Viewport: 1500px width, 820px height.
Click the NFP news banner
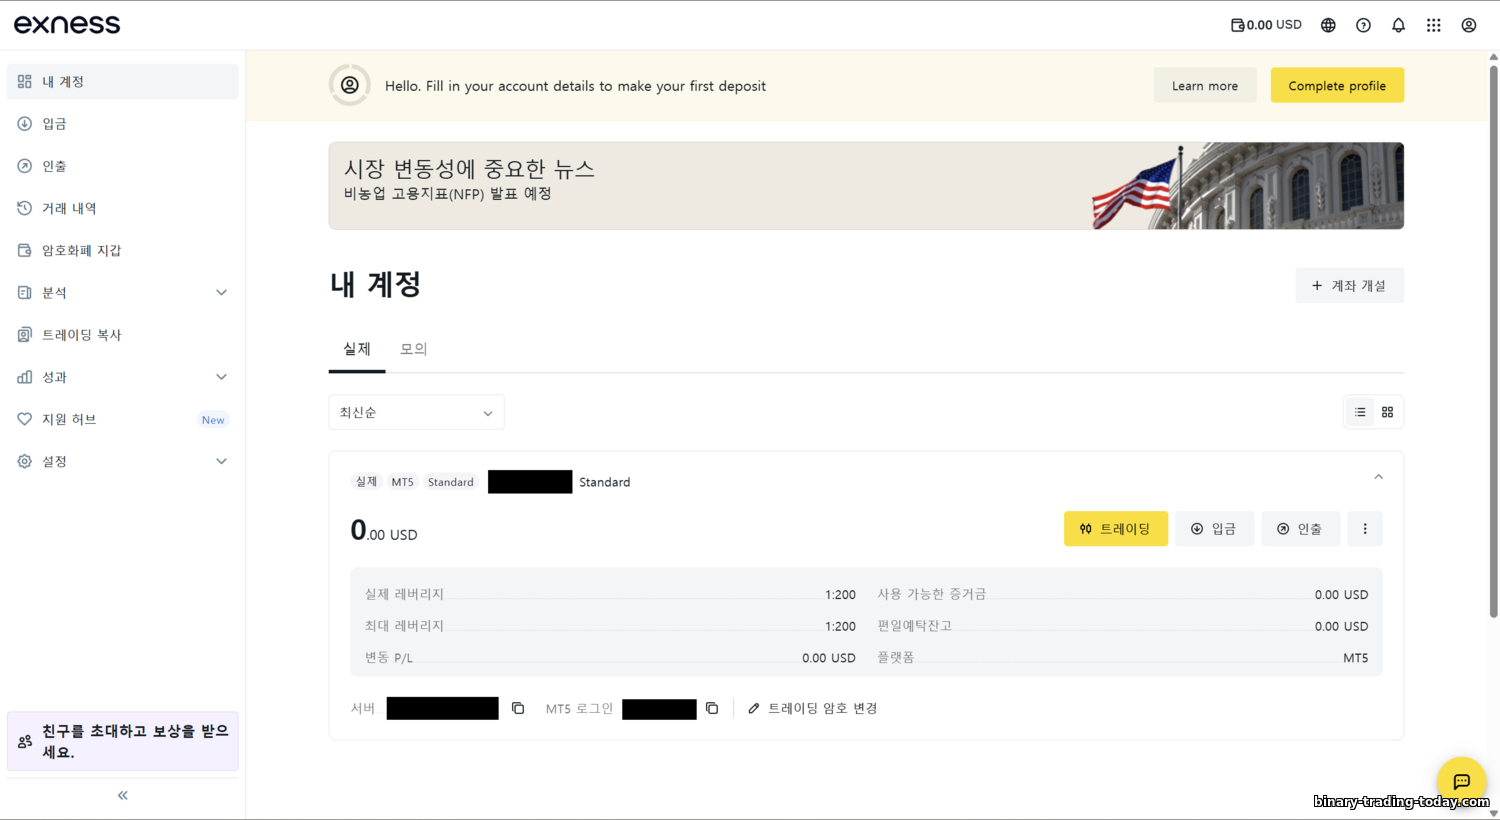click(865, 185)
